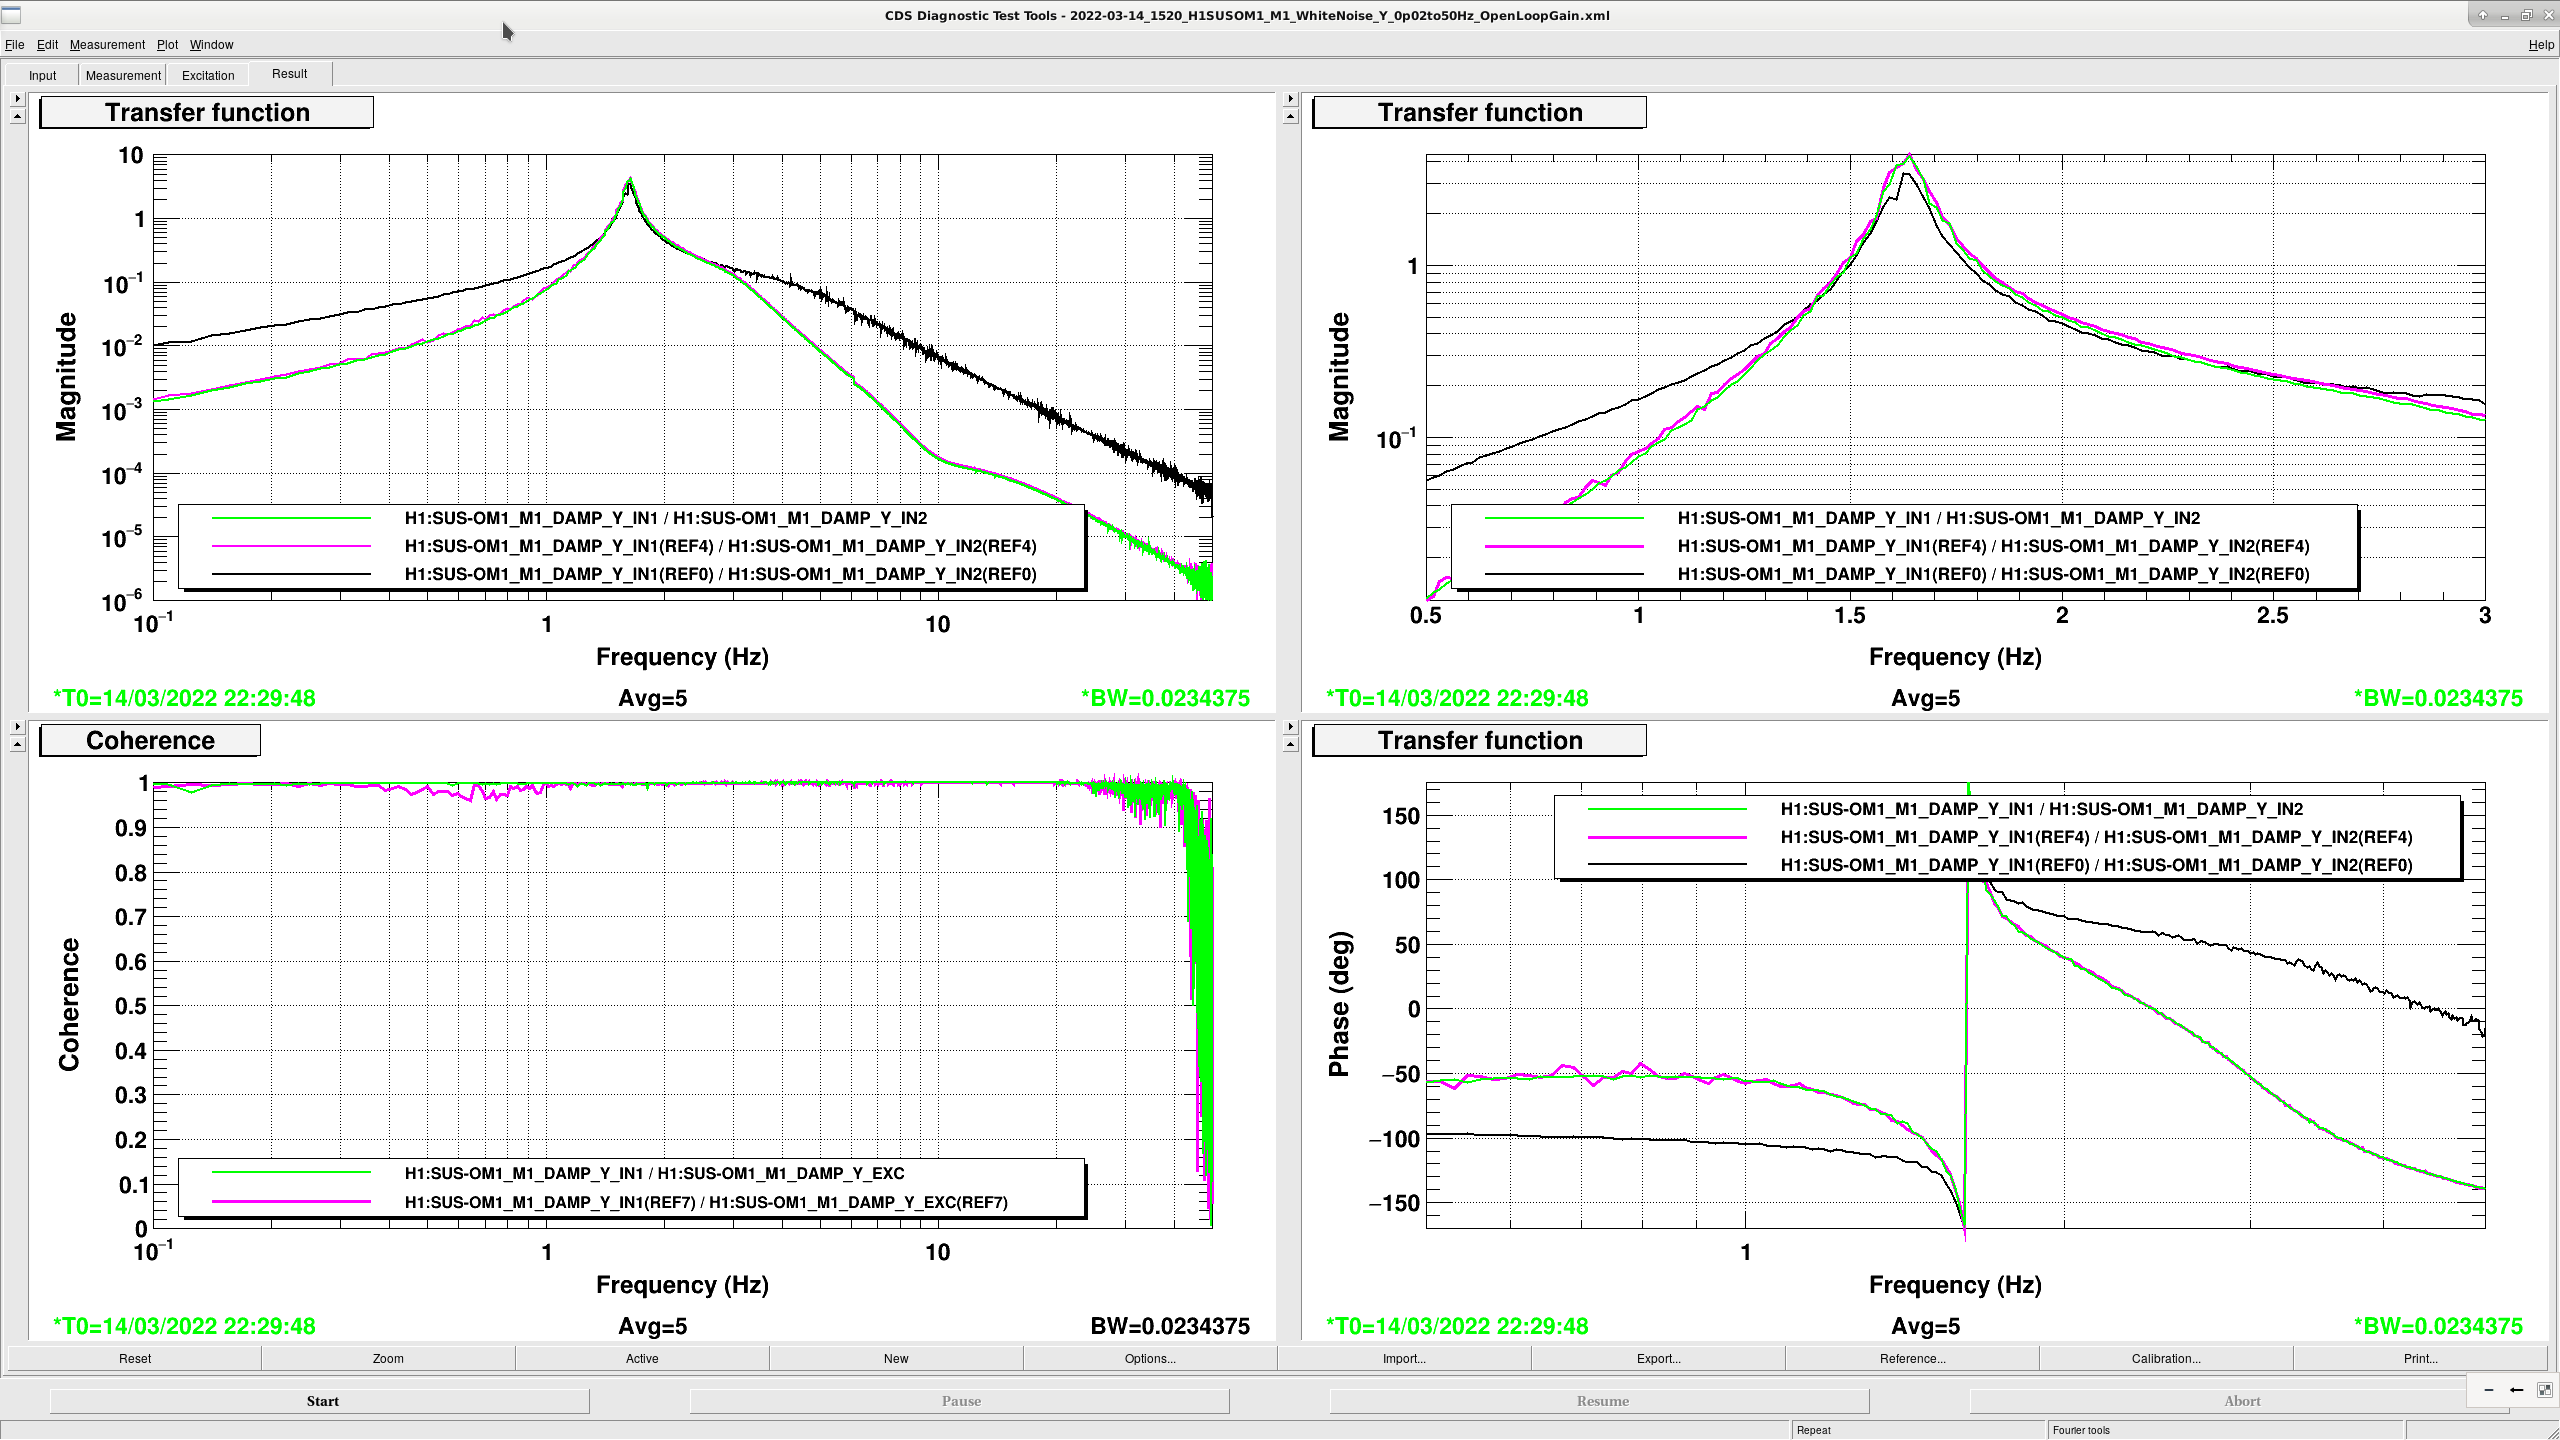Open the Measurement menu in menu bar
The height and width of the screenshot is (1440, 2560).
[x=107, y=45]
